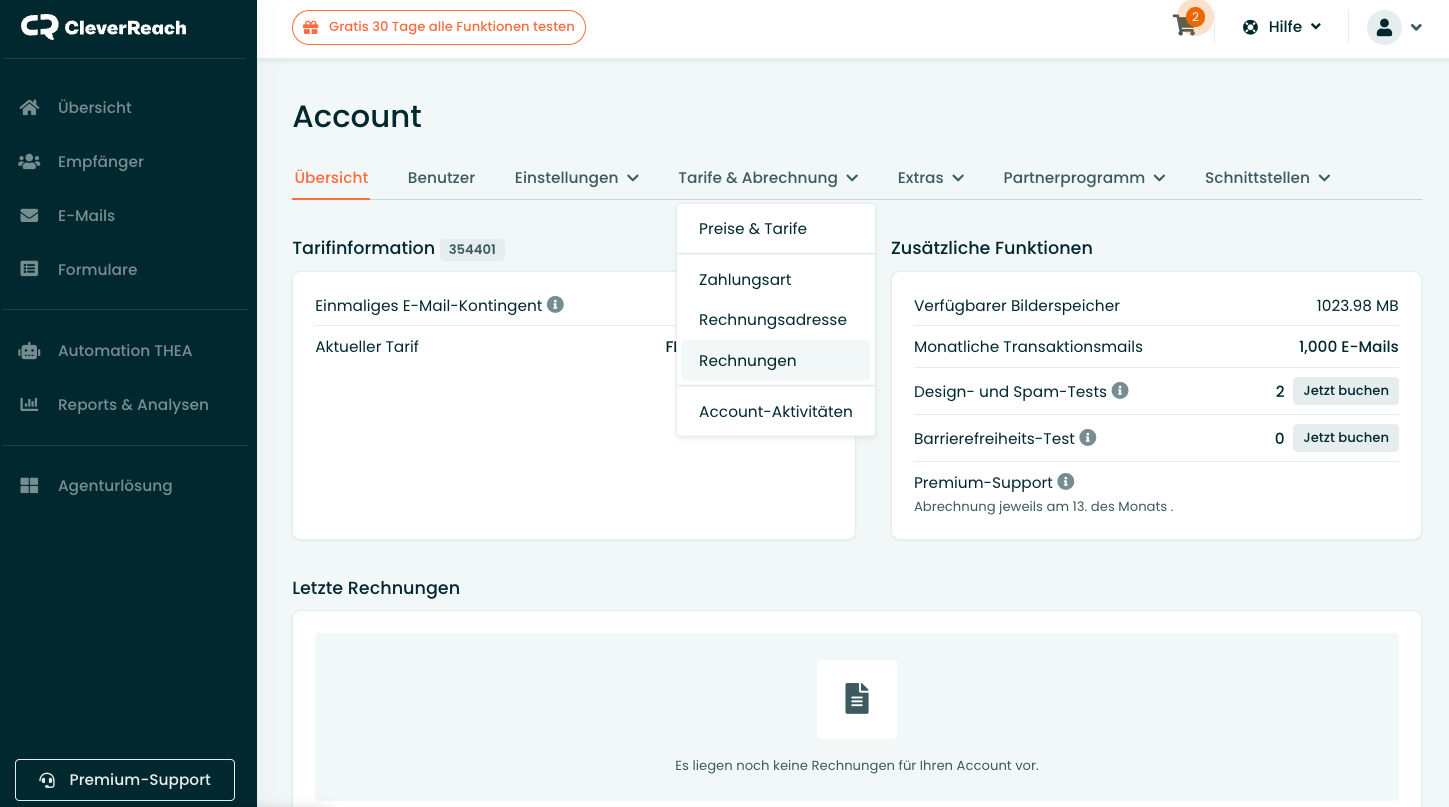Click the Formulare form icon
This screenshot has height=807, width=1449.
pos(29,269)
